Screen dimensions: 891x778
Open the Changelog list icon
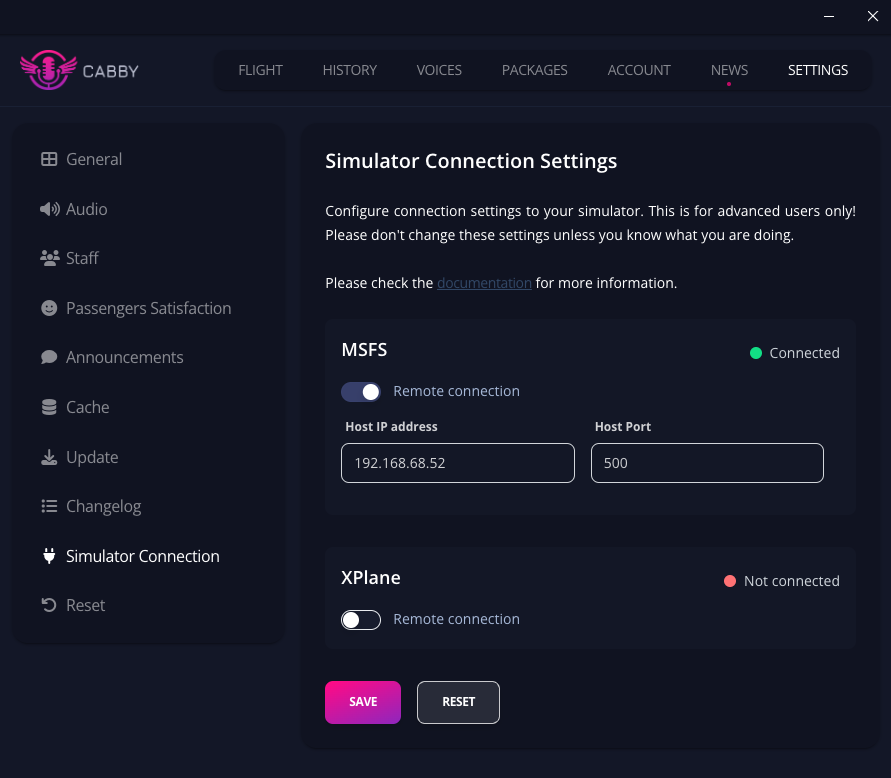point(49,506)
